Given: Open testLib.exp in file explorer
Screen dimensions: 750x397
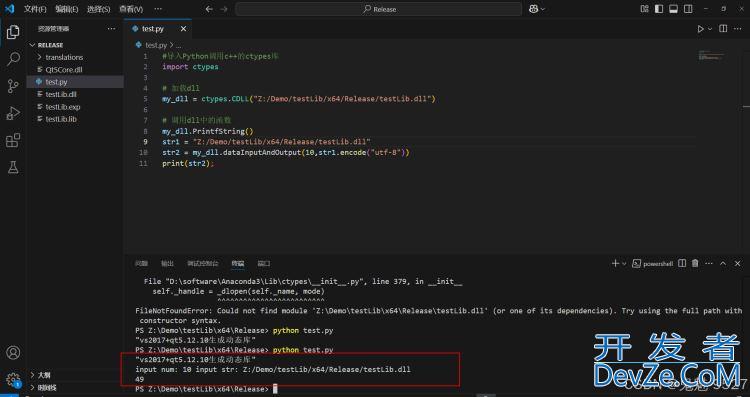Looking at the screenshot, I should [x=76, y=107].
